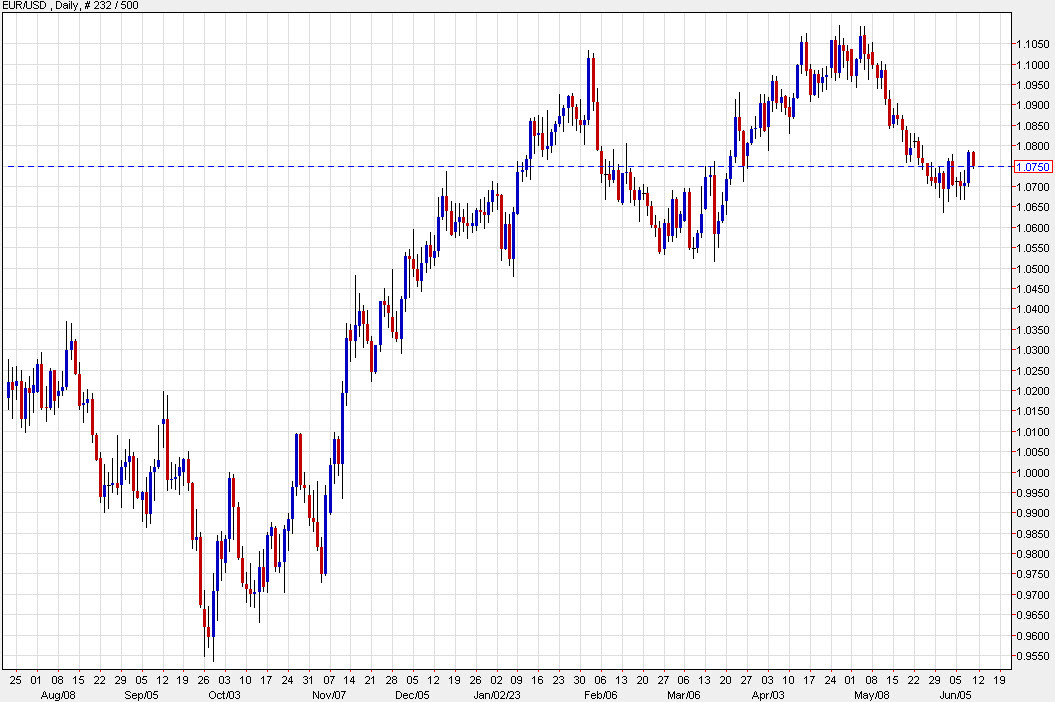Image resolution: width=1055 pixels, height=702 pixels.
Task: Click the 0.9850 price axis label
Action: point(1033,534)
